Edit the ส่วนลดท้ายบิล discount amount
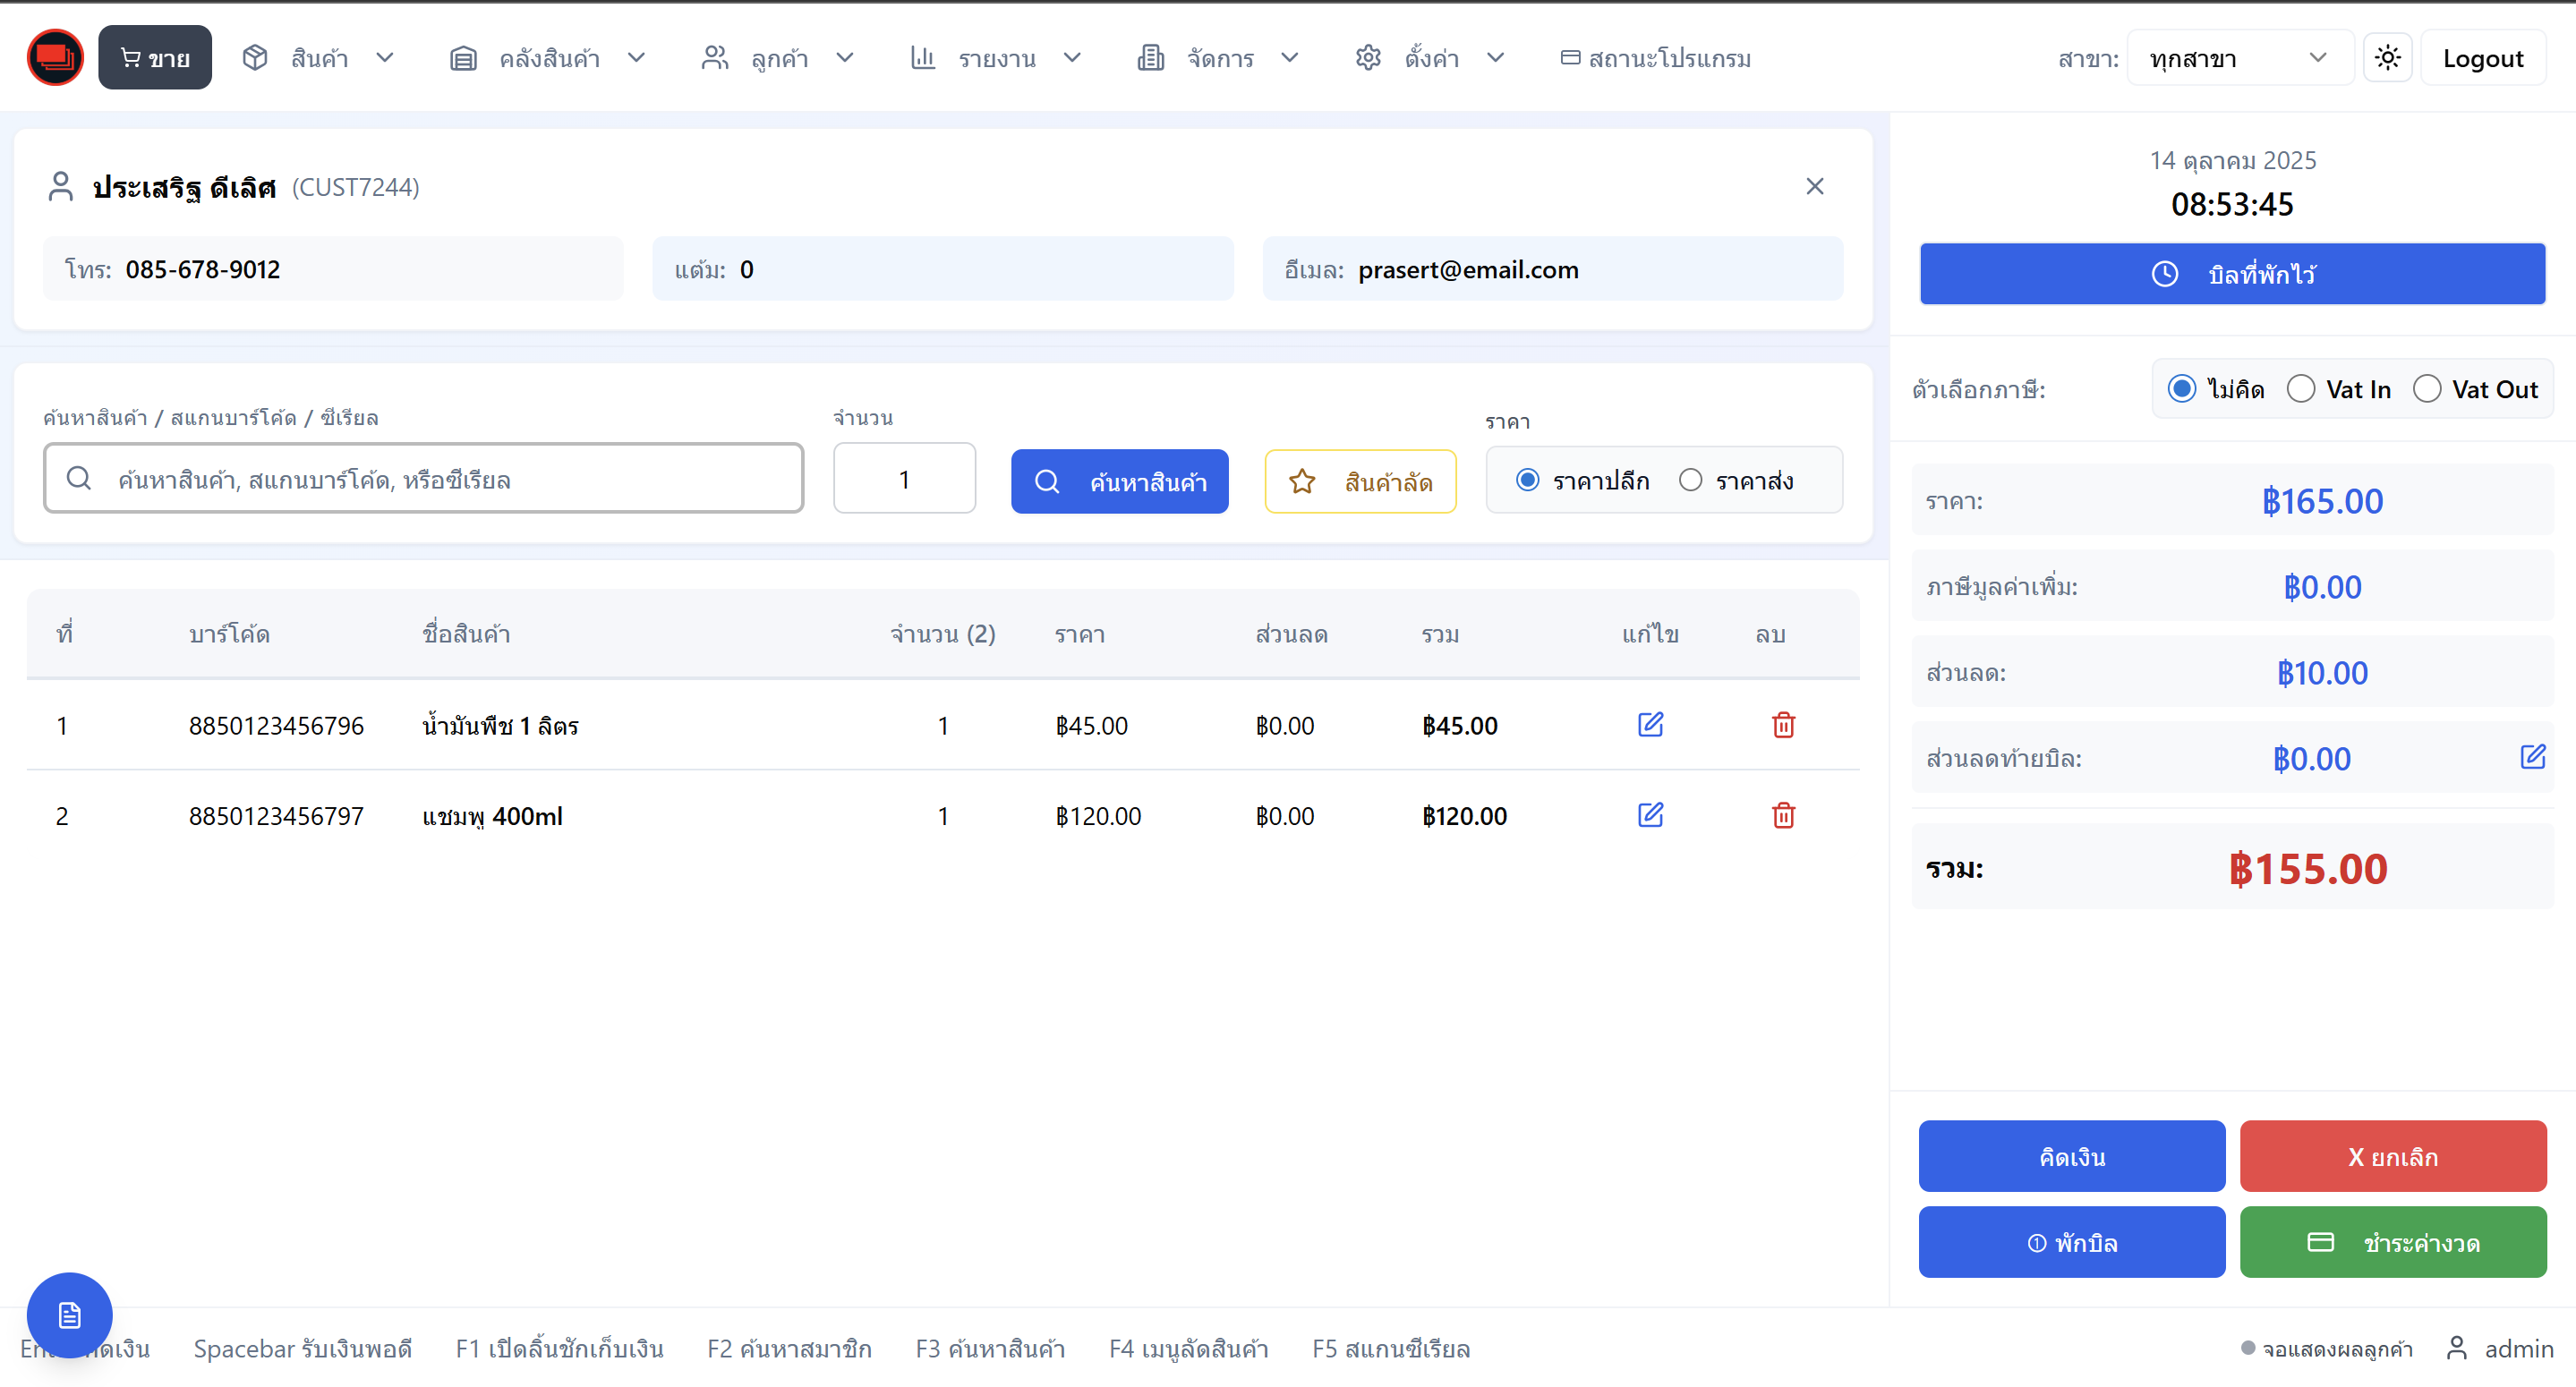 pos(2531,757)
